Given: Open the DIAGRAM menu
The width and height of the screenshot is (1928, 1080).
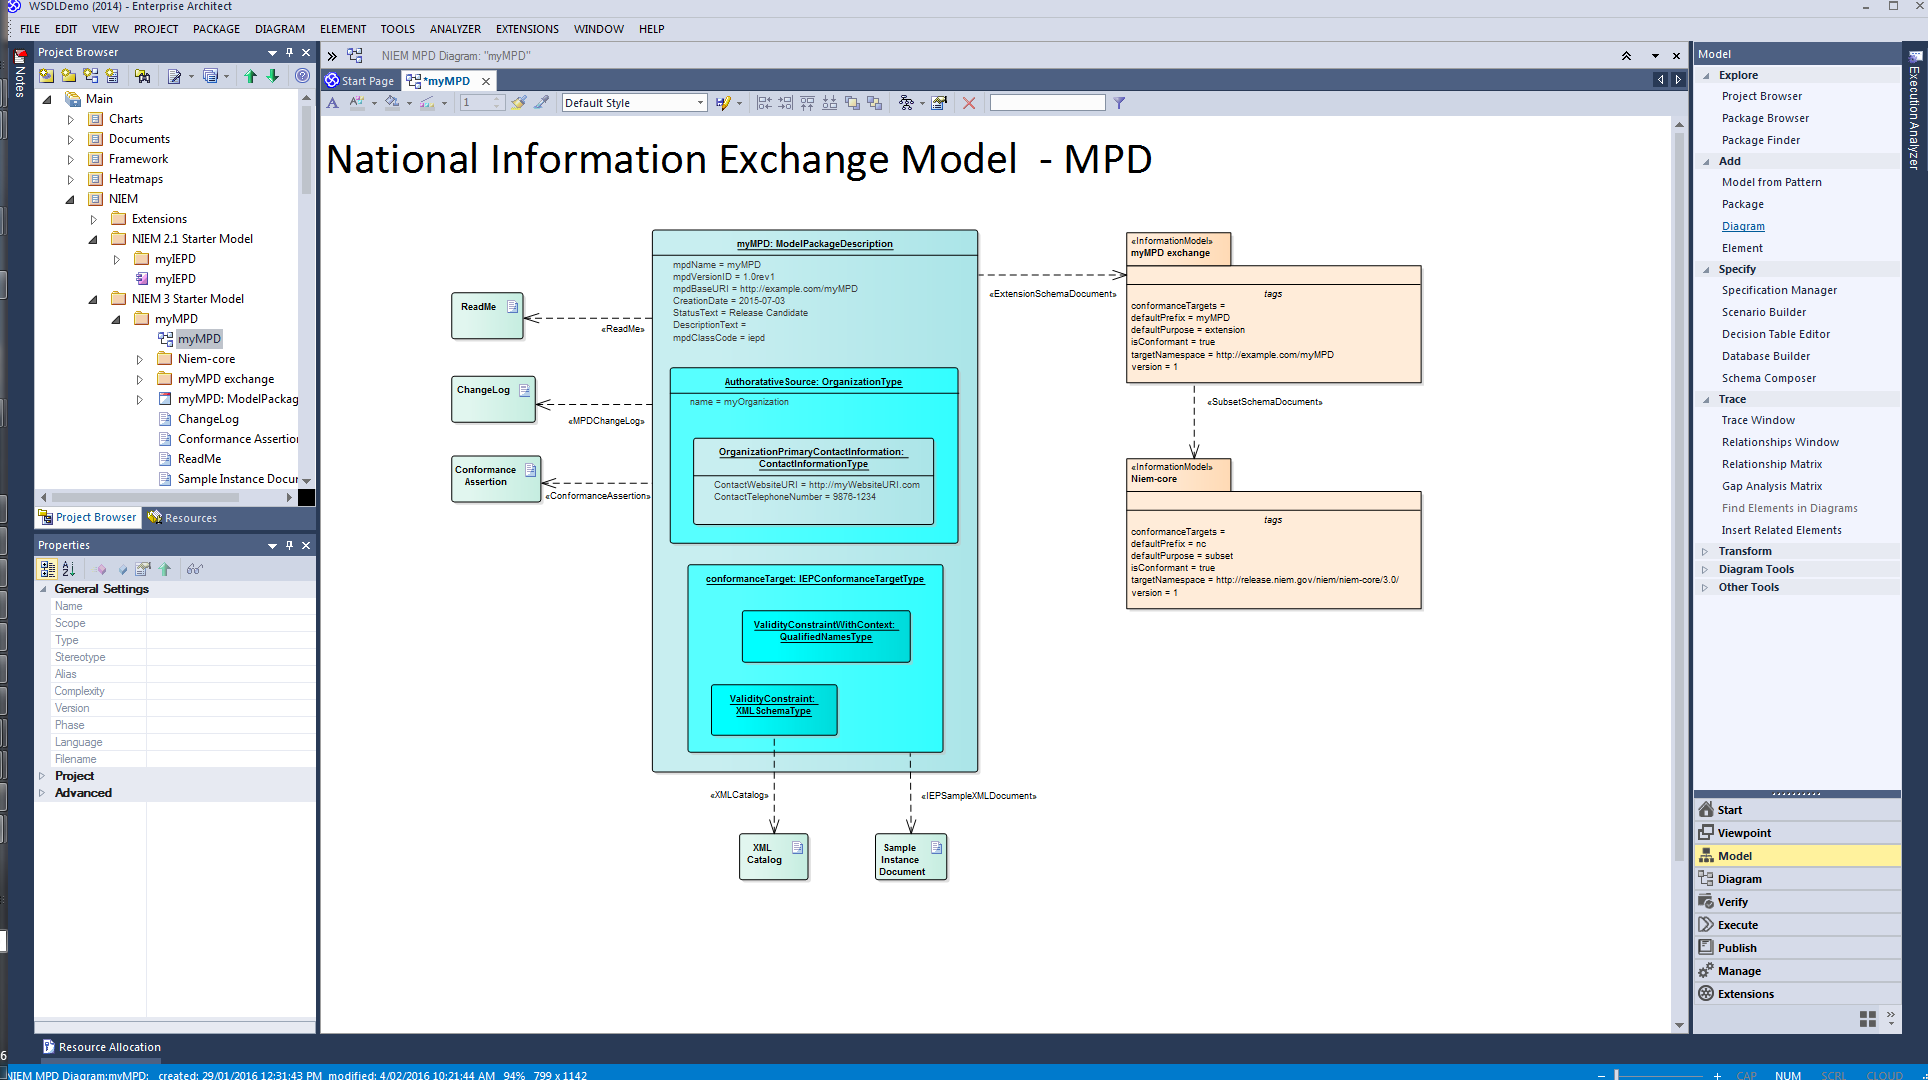Looking at the screenshot, I should 279,29.
